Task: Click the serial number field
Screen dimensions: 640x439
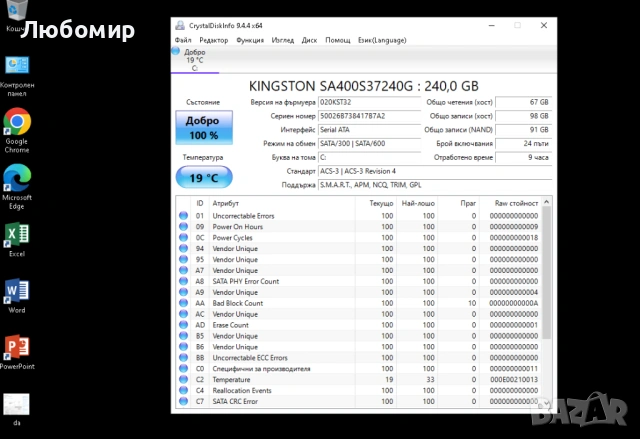Action: [x=369, y=116]
